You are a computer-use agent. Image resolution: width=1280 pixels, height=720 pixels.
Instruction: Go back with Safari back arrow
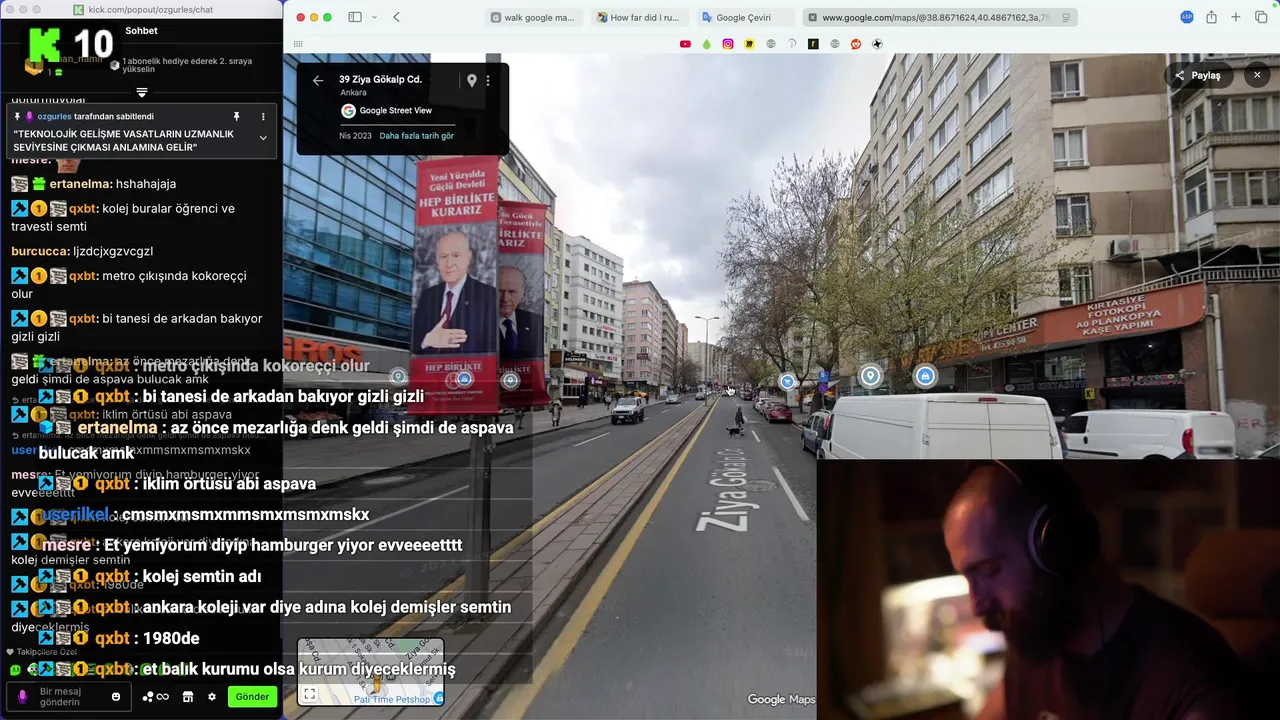coord(397,17)
